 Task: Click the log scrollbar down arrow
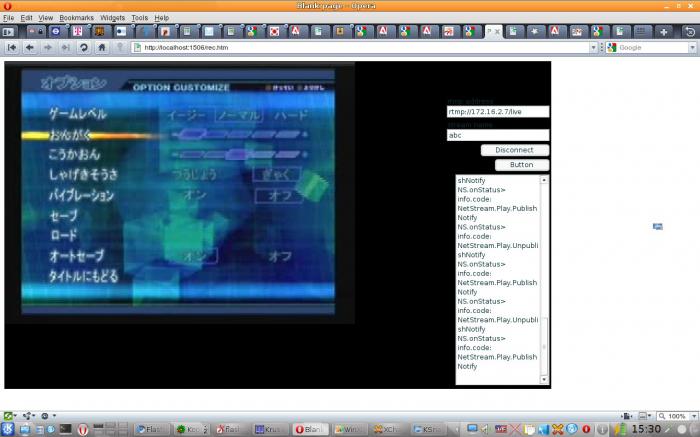544,380
